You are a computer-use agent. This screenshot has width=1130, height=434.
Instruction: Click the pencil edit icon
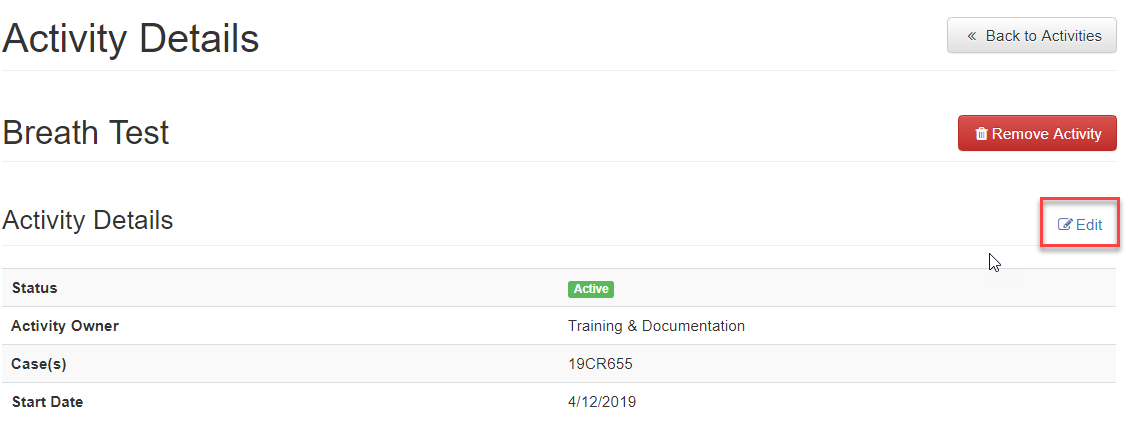click(1065, 225)
